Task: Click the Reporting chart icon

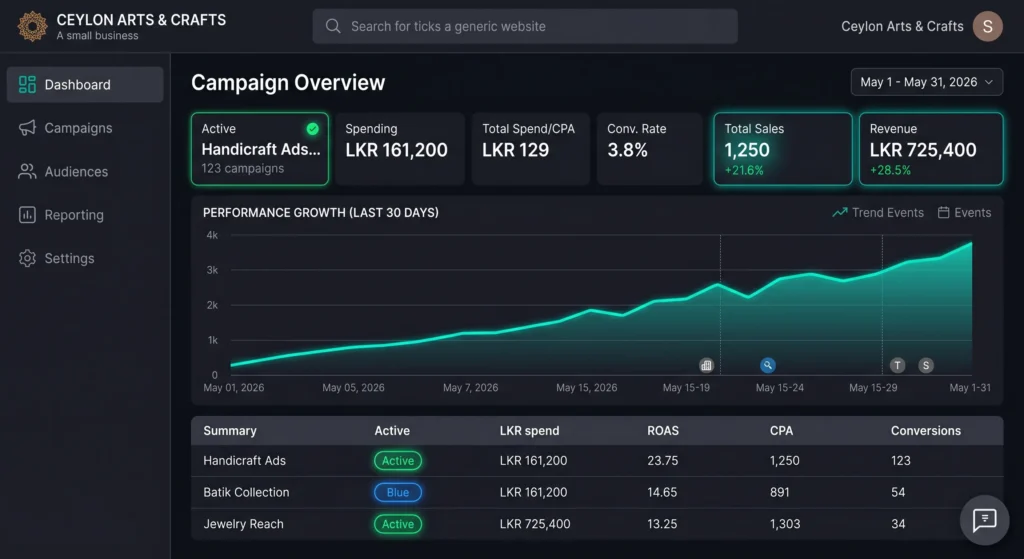Action: point(27,215)
